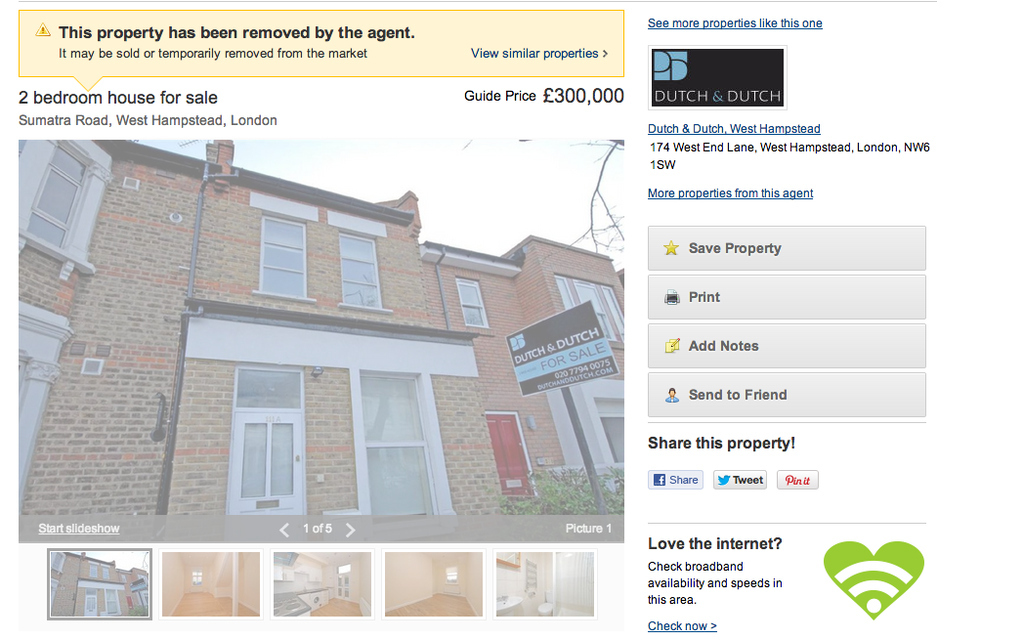Select the kitchen photo thumbnail
This screenshot has height=640, width=1024.
pos(322,584)
